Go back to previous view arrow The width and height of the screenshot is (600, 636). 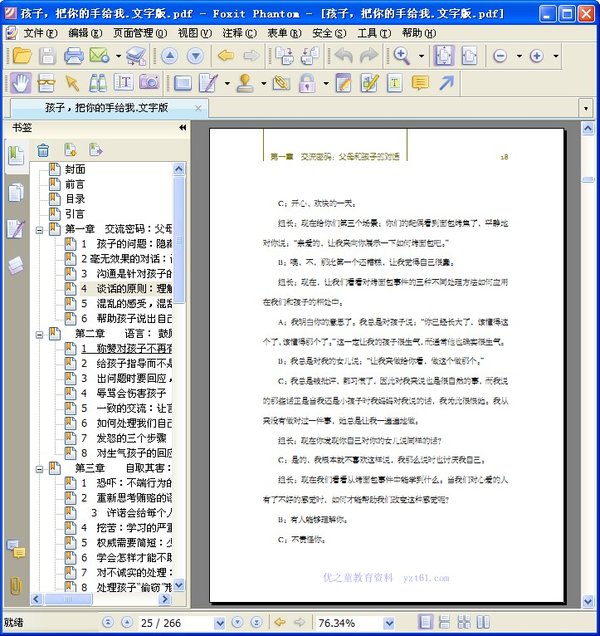pos(226,56)
